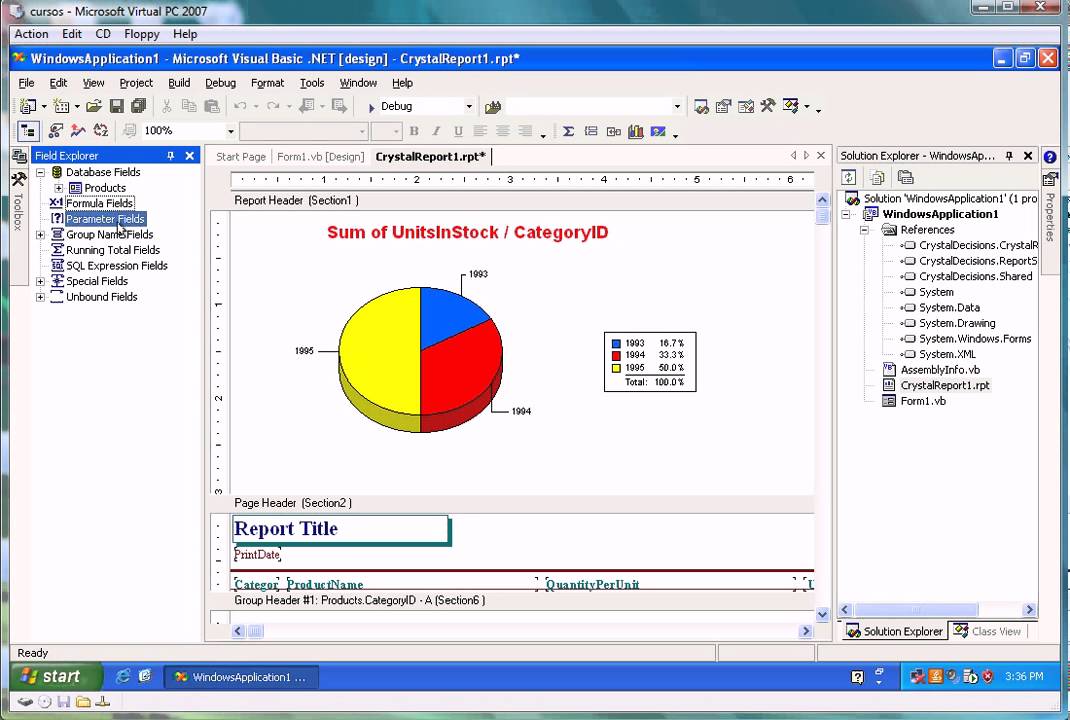The height and width of the screenshot is (720, 1070).
Task: Open the 100% zoom dropdown
Action: (231, 131)
